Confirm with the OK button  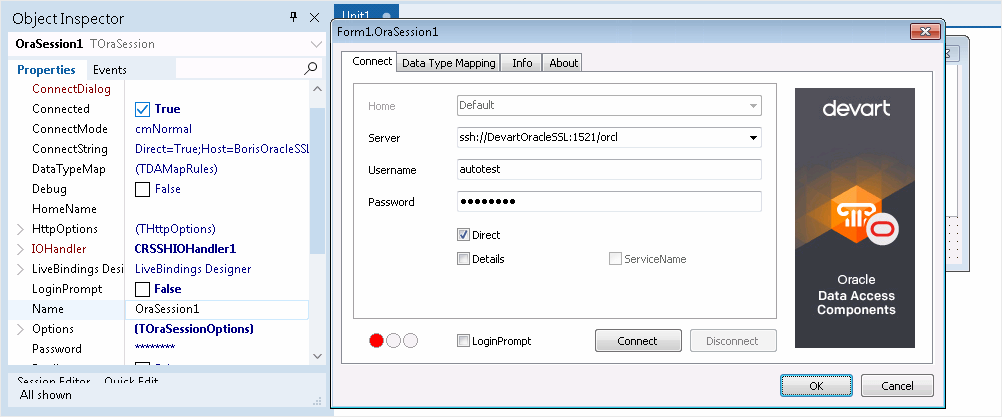pos(816,386)
